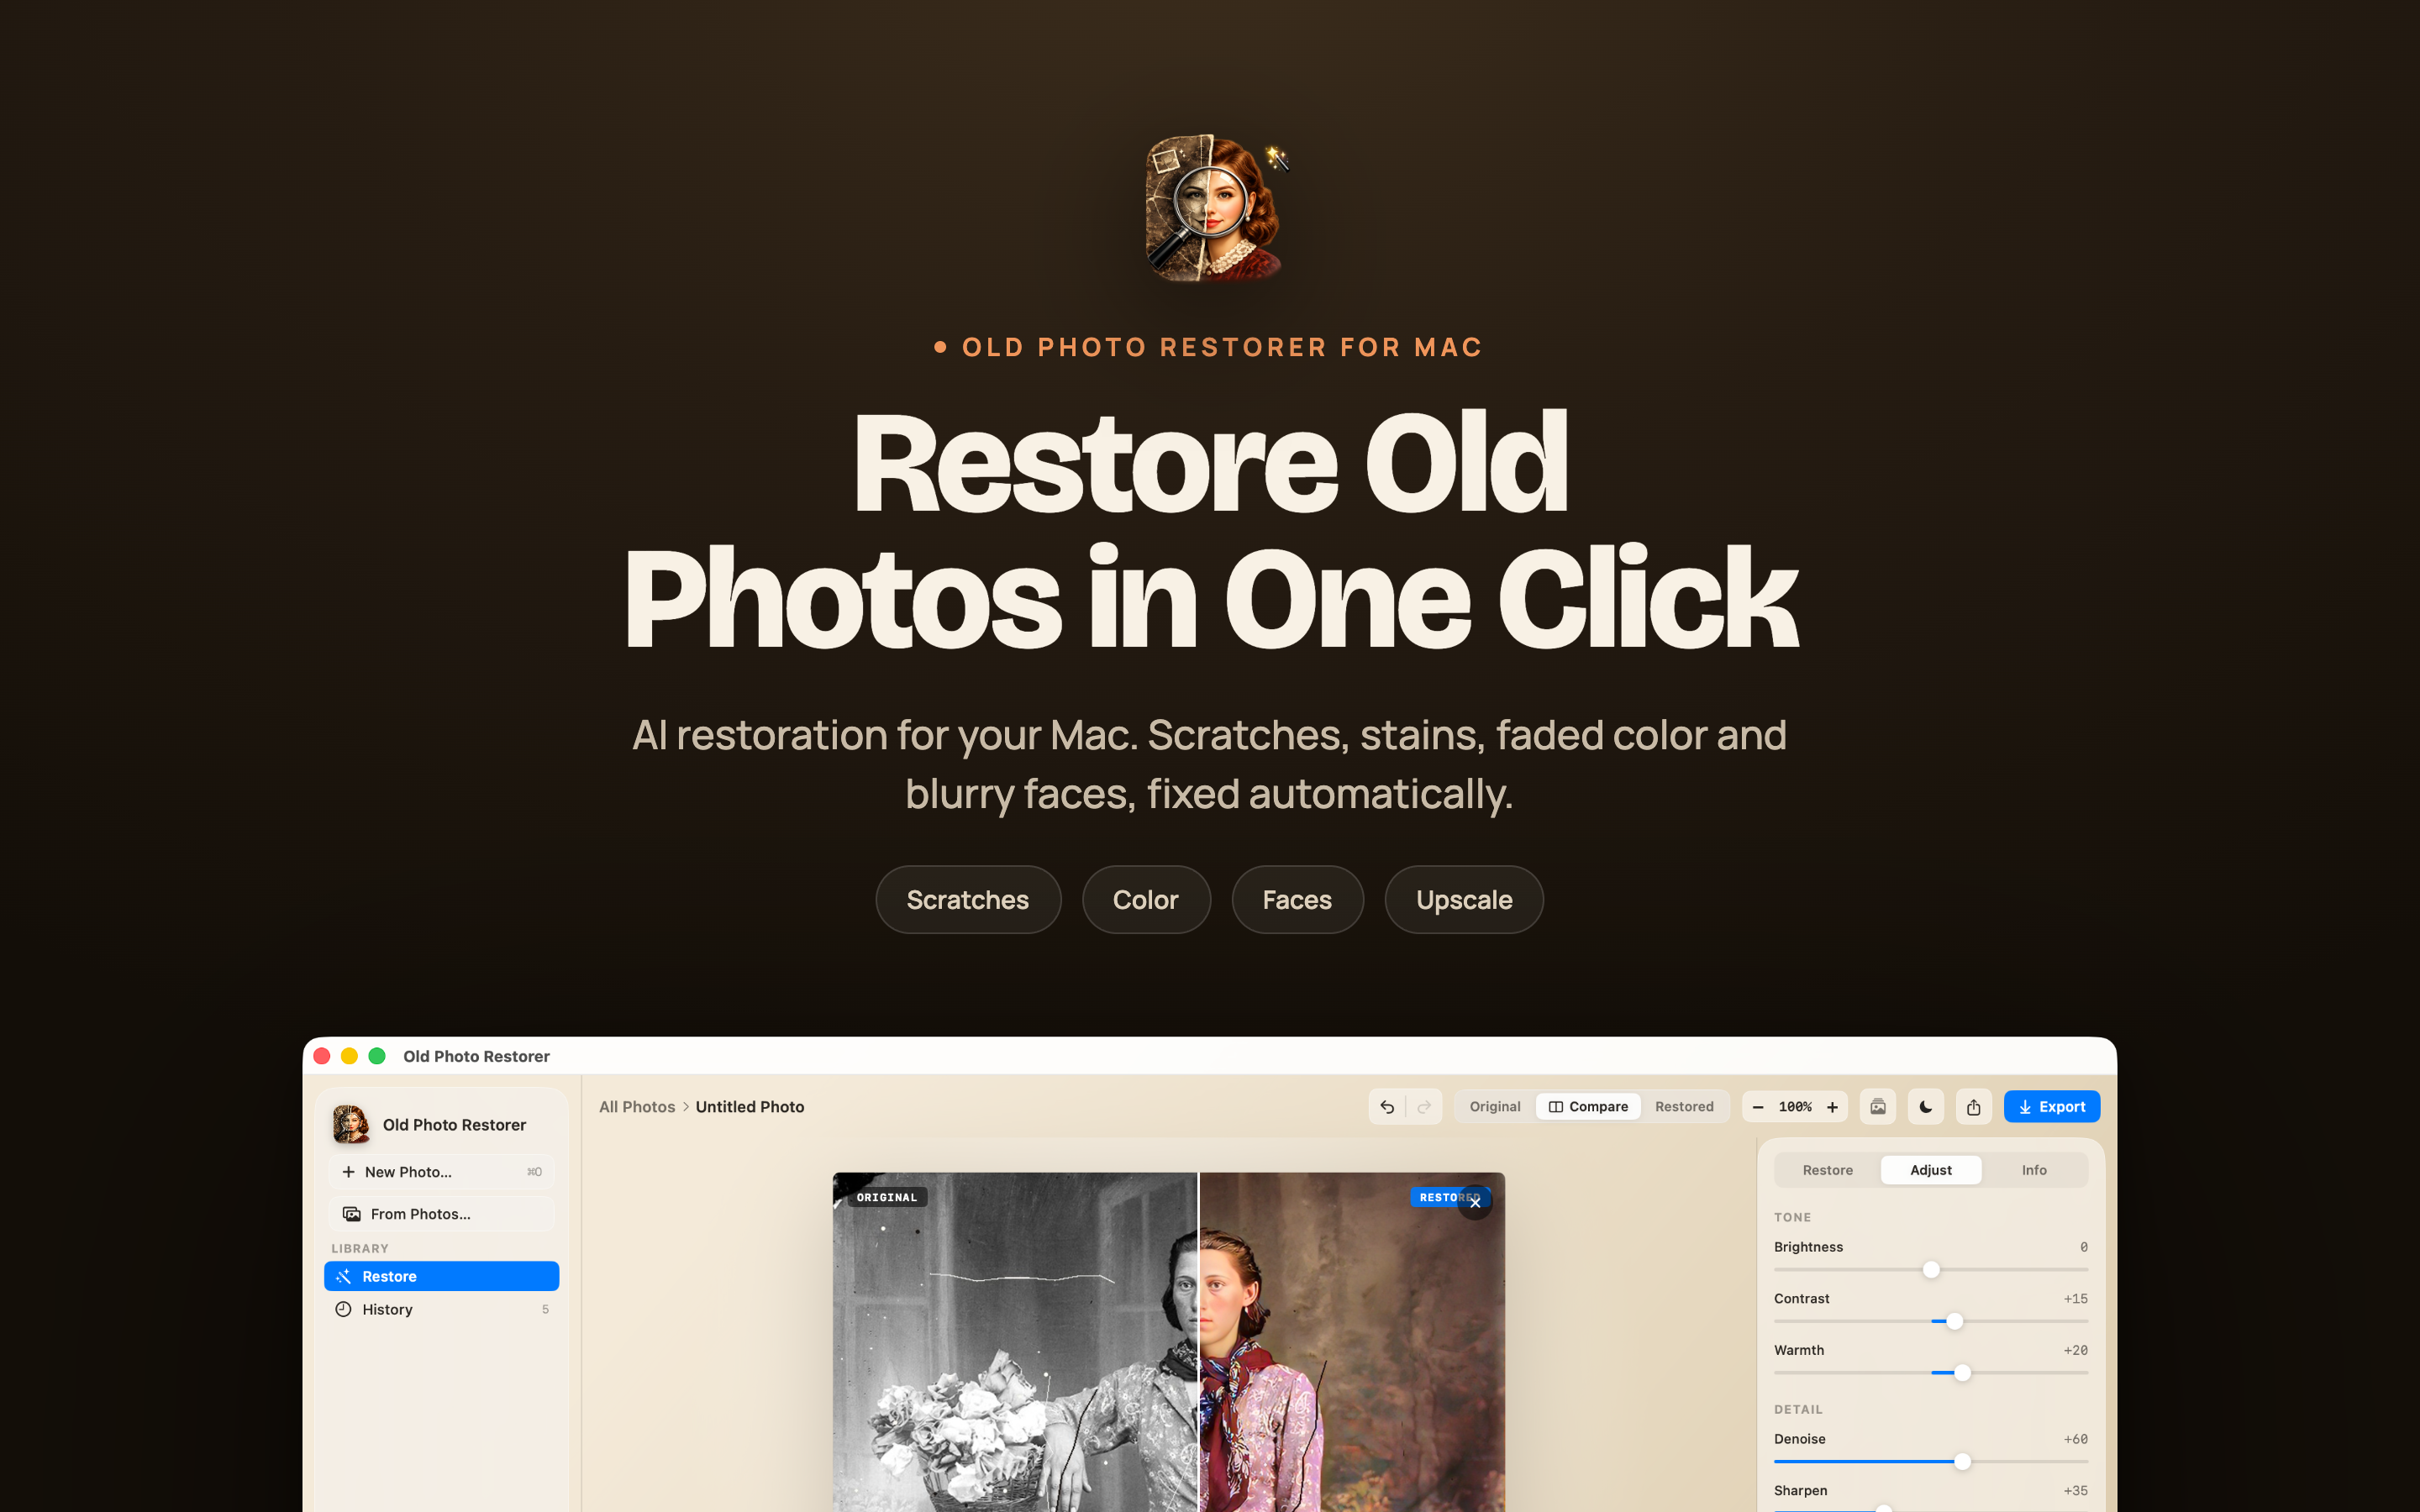Click the green window zoom button
Image resolution: width=2420 pixels, height=1512 pixels.
click(377, 1056)
